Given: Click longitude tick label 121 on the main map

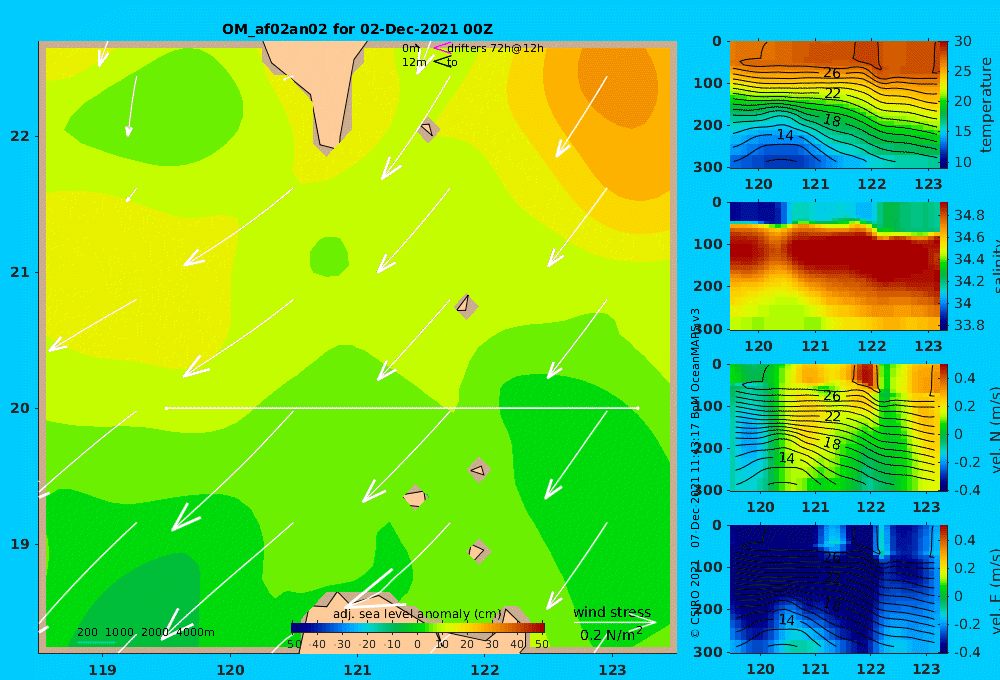Looking at the screenshot, I should 357,670.
